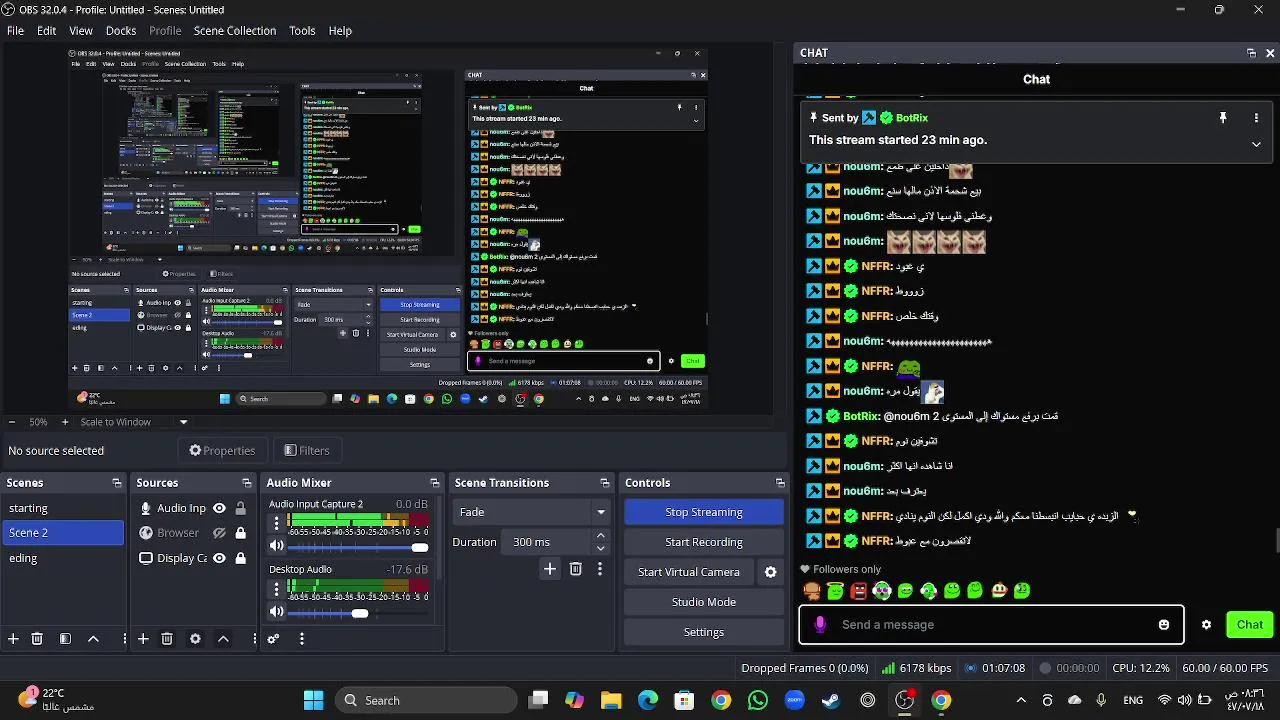Increase transition duration with up arrow
Image resolution: width=1280 pixels, height=720 pixels.
point(600,536)
